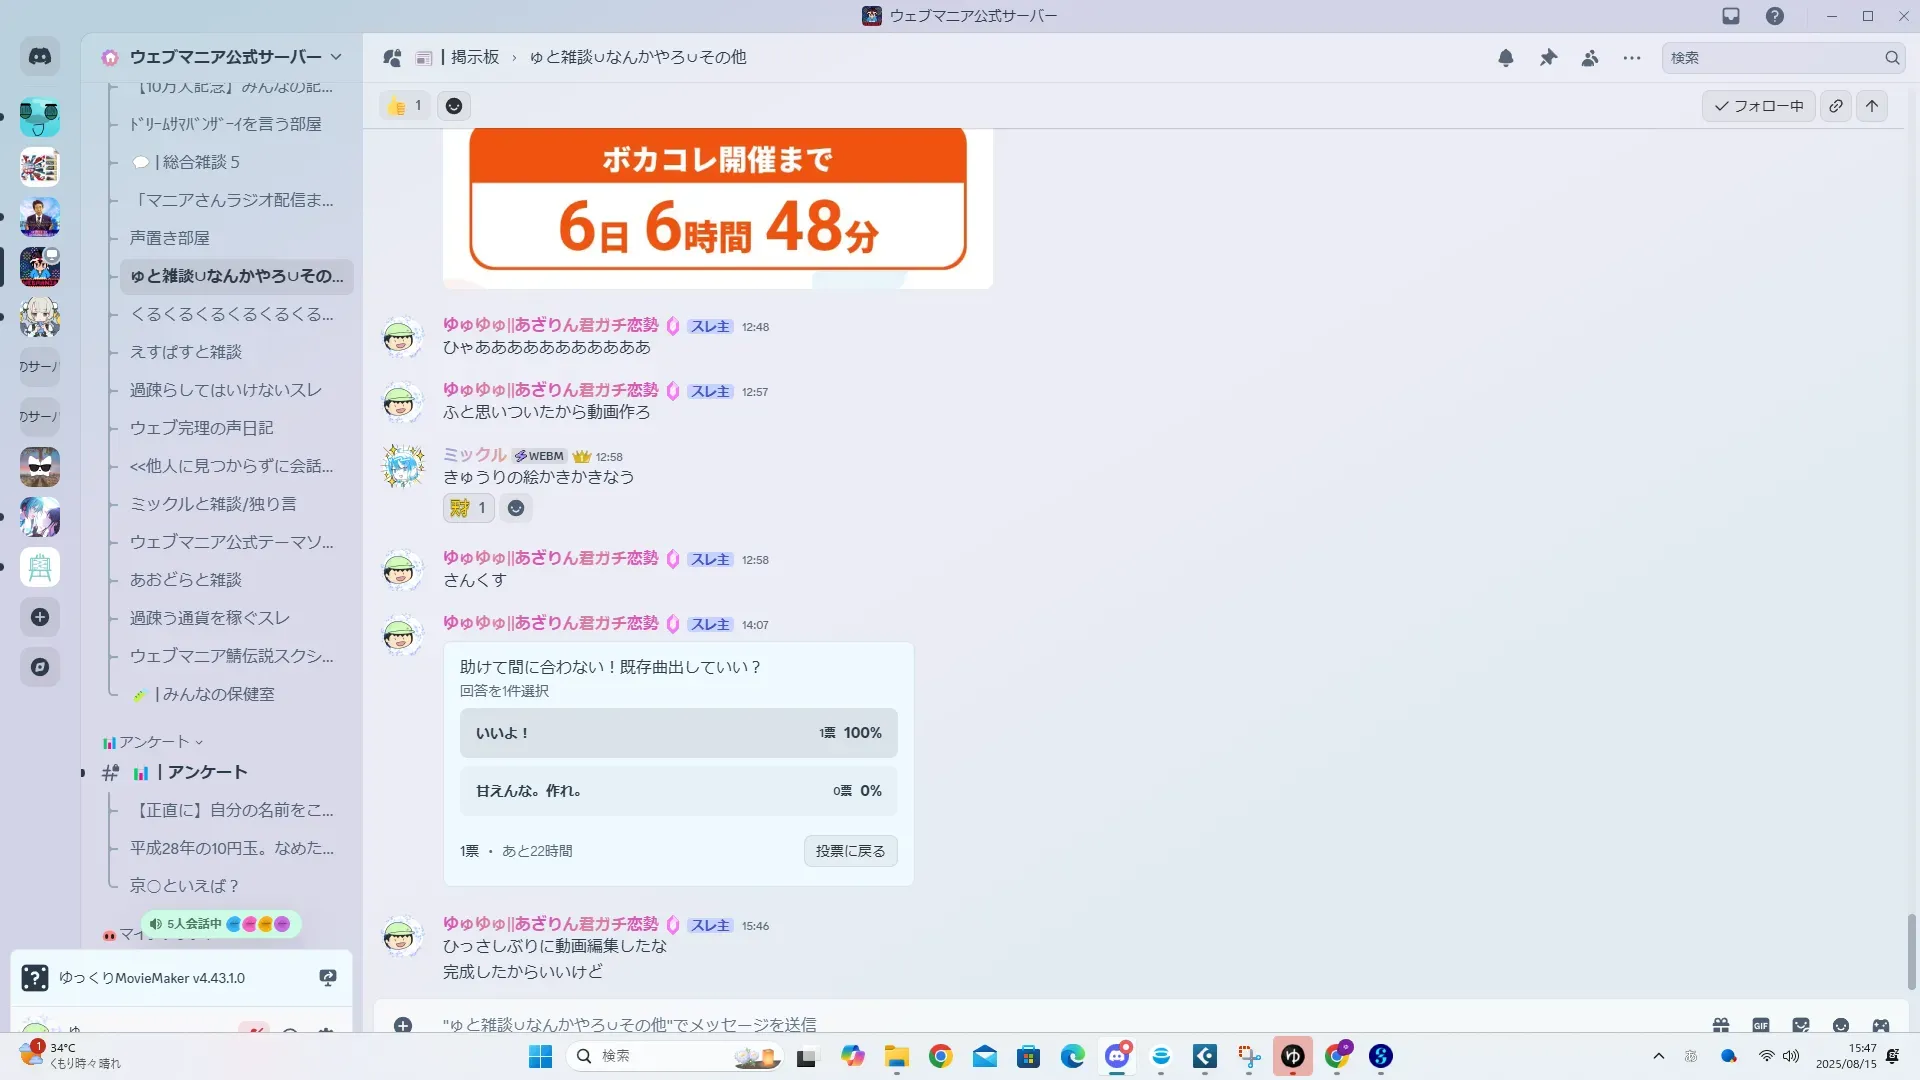This screenshot has width=1920, height=1080.
Task: Open the inbox icon in title bar
Action: point(1731,16)
